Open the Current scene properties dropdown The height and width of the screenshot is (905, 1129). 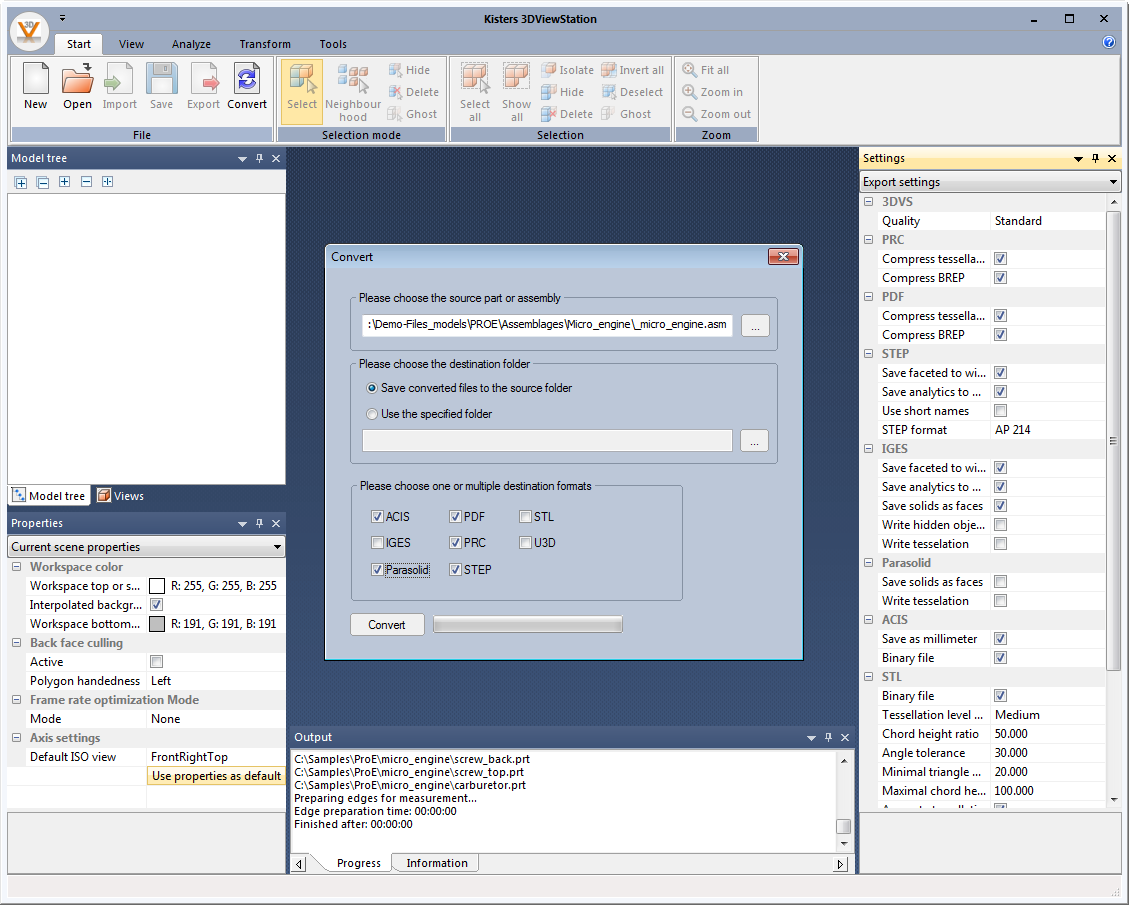click(146, 547)
